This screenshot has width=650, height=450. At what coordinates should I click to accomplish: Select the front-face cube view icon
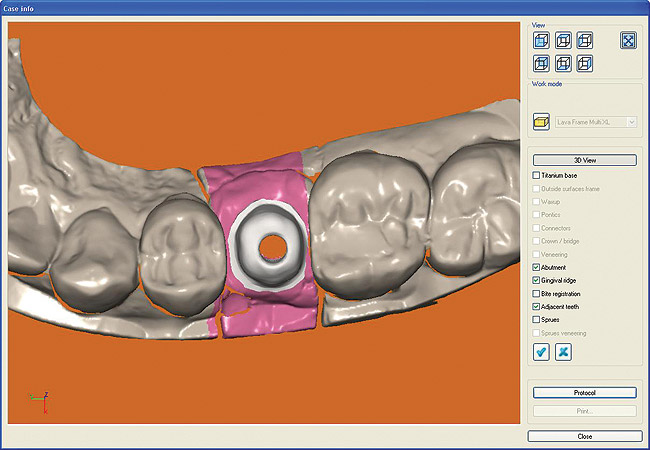tap(541, 41)
